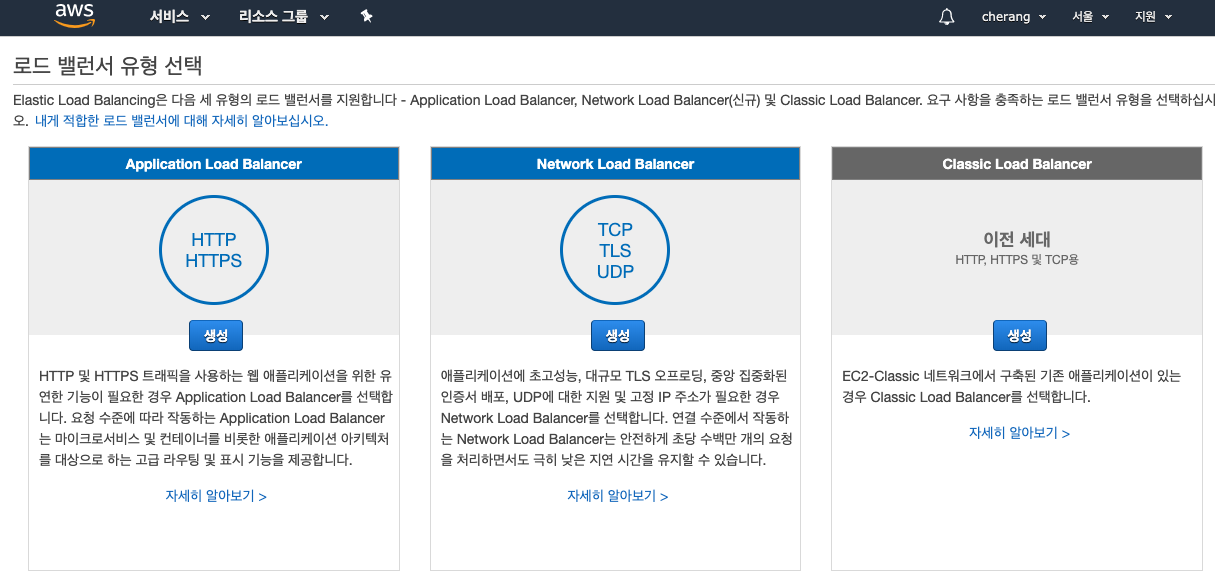Image resolution: width=1215 pixels, height=580 pixels.
Task: Open the cherang account dropdown
Action: pyautogui.click(x=1014, y=17)
